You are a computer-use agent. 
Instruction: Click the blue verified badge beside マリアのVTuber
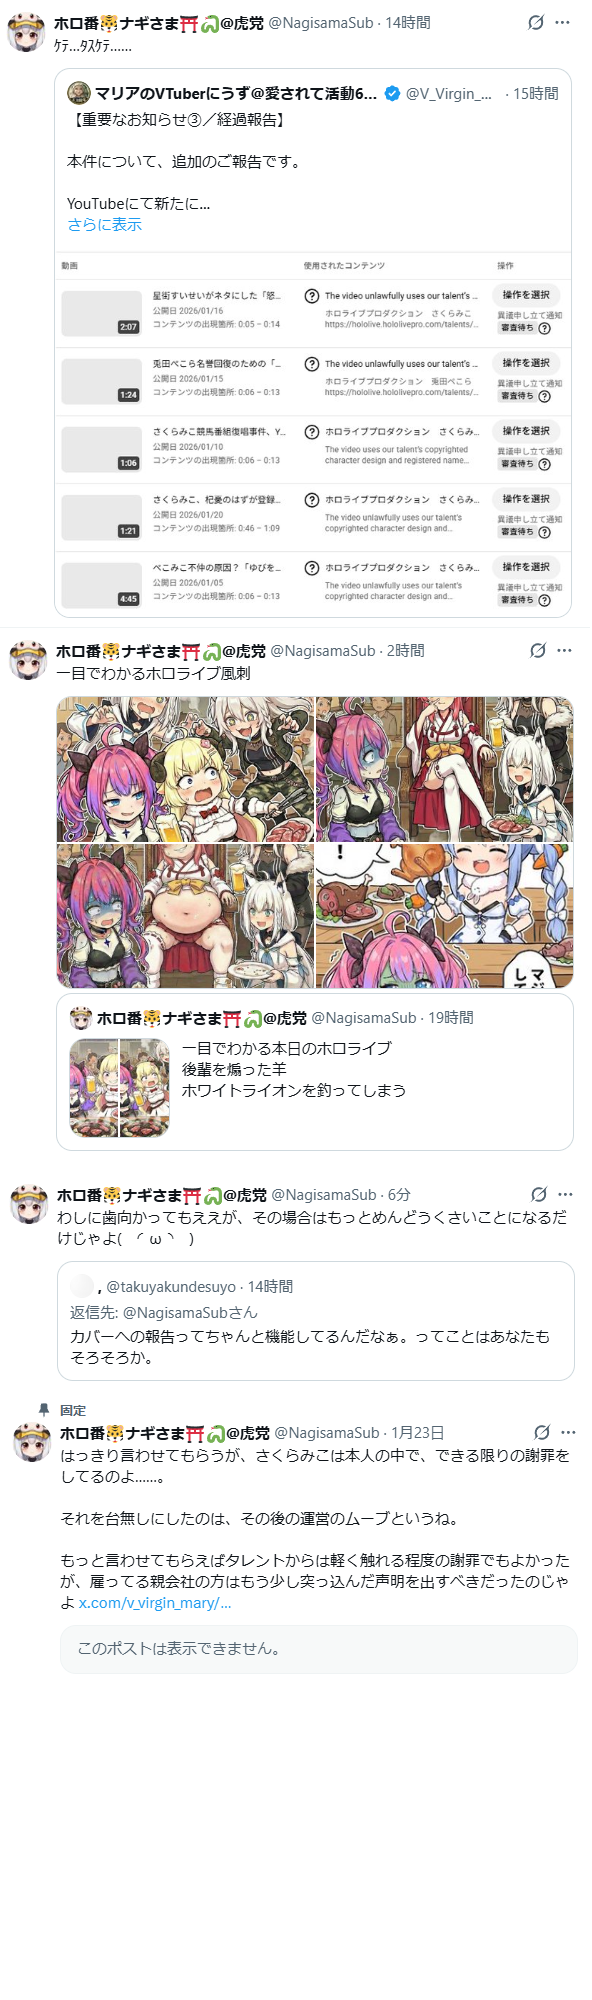click(393, 93)
